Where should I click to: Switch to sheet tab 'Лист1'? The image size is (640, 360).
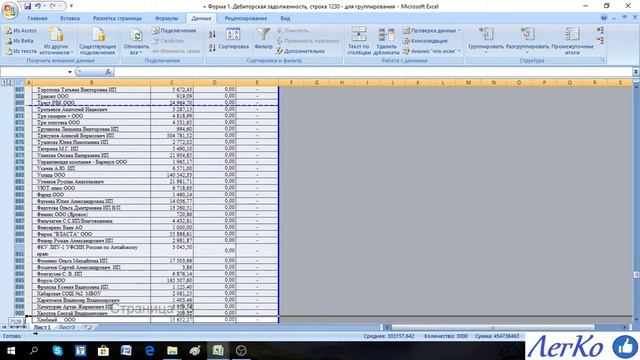click(42, 327)
